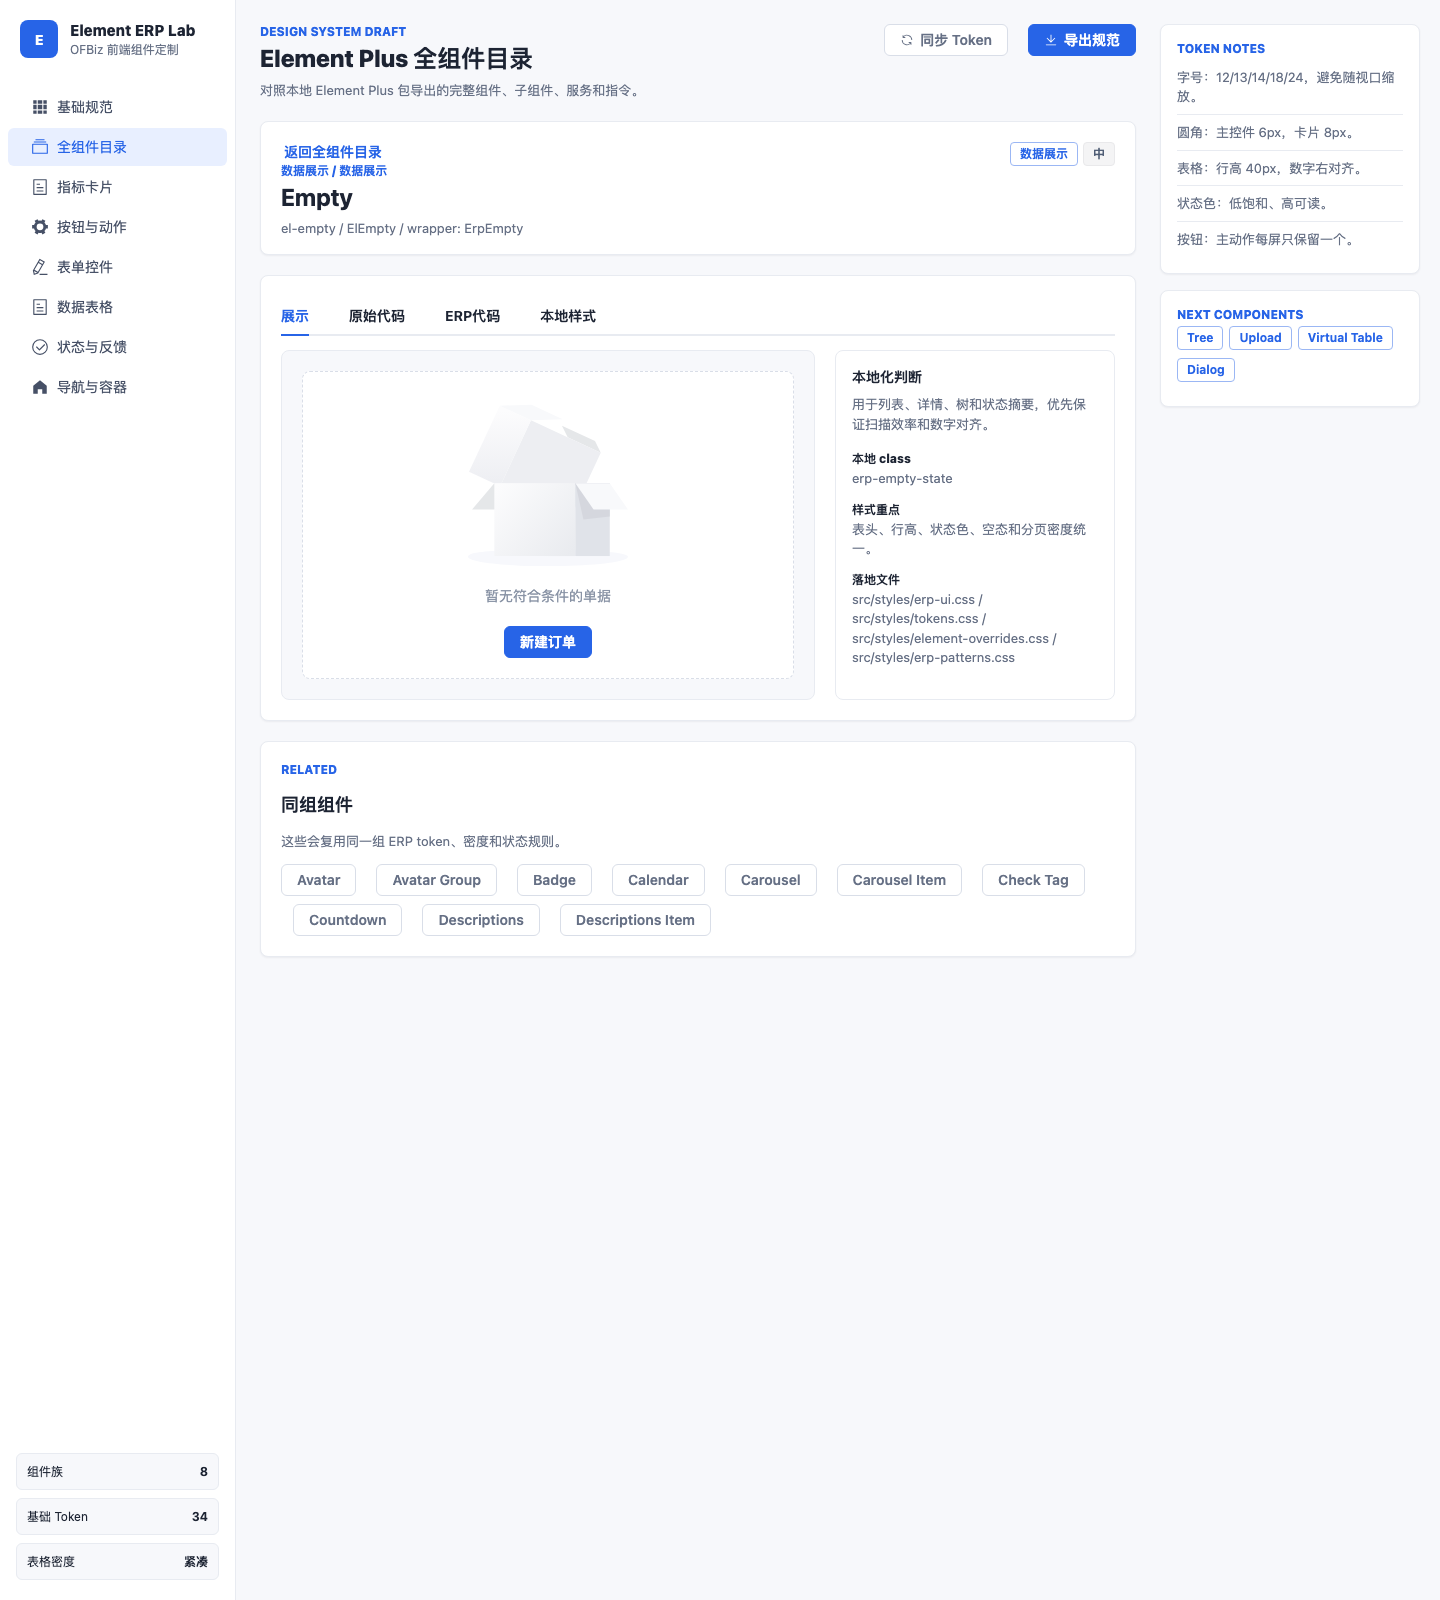Click the blue E logo icon
The image size is (1440, 1600).
click(39, 39)
